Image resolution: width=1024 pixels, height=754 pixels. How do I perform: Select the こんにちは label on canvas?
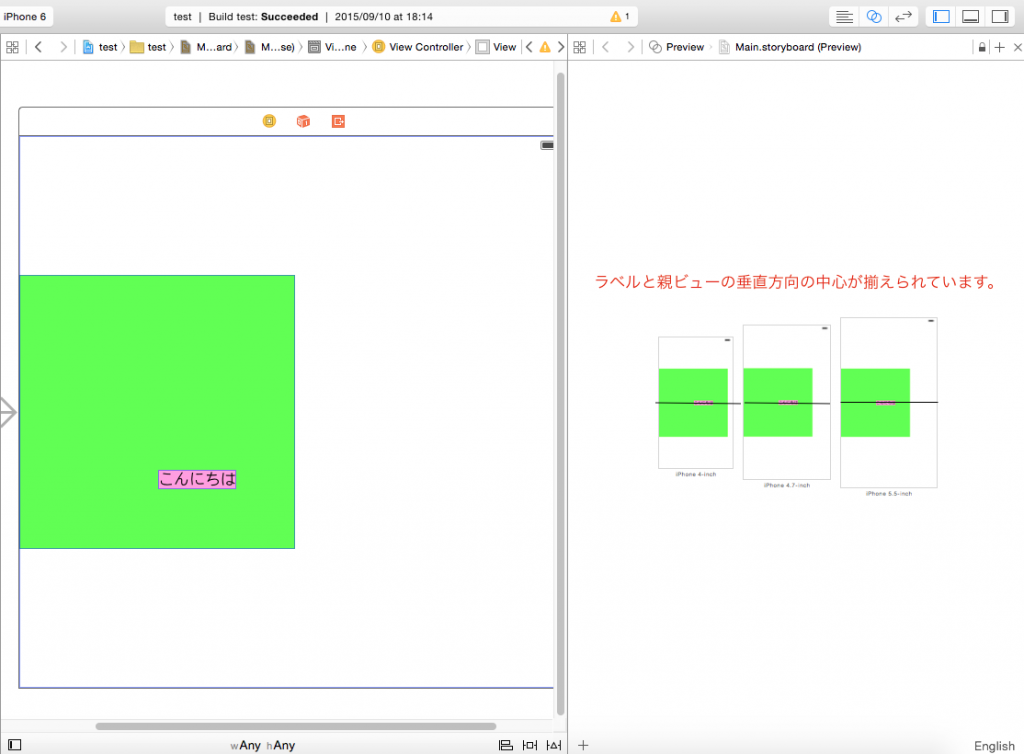coord(197,479)
